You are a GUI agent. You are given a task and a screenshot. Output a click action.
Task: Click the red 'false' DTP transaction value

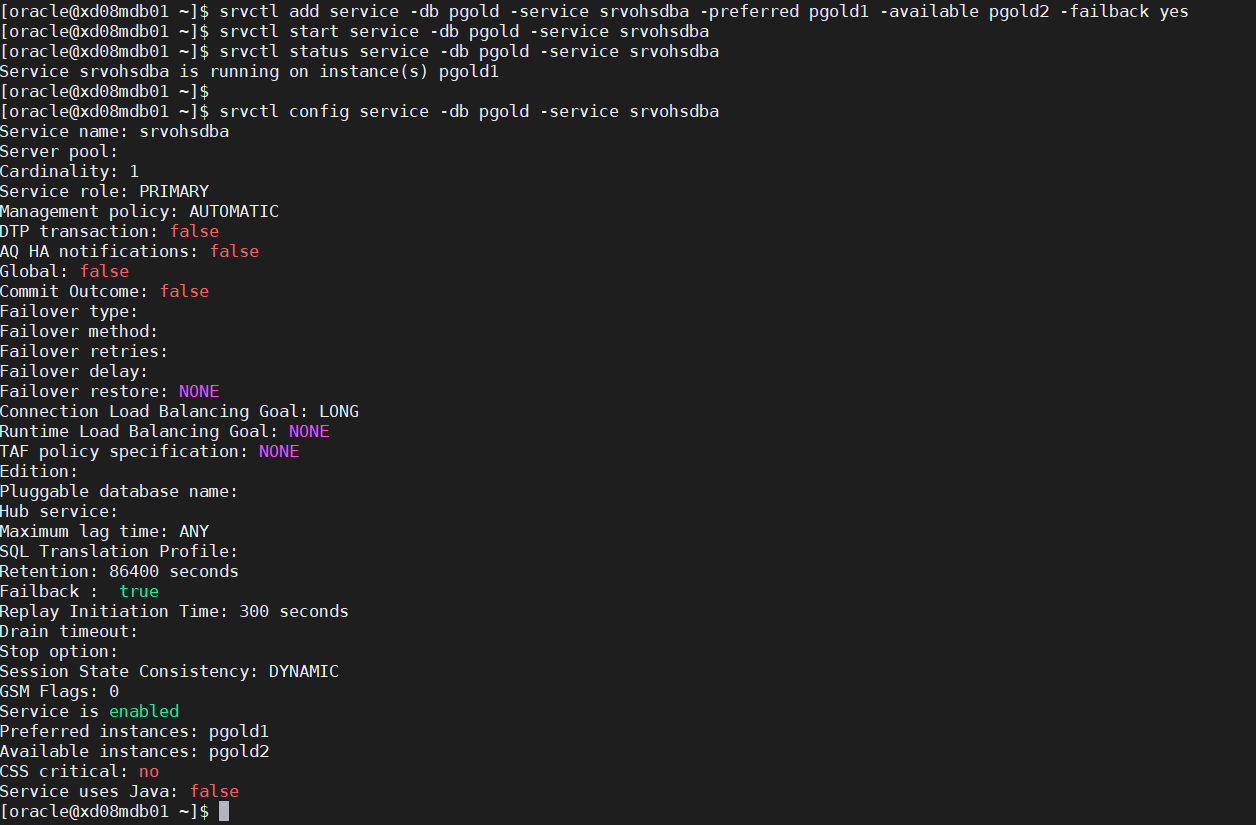pyautogui.click(x=194, y=231)
